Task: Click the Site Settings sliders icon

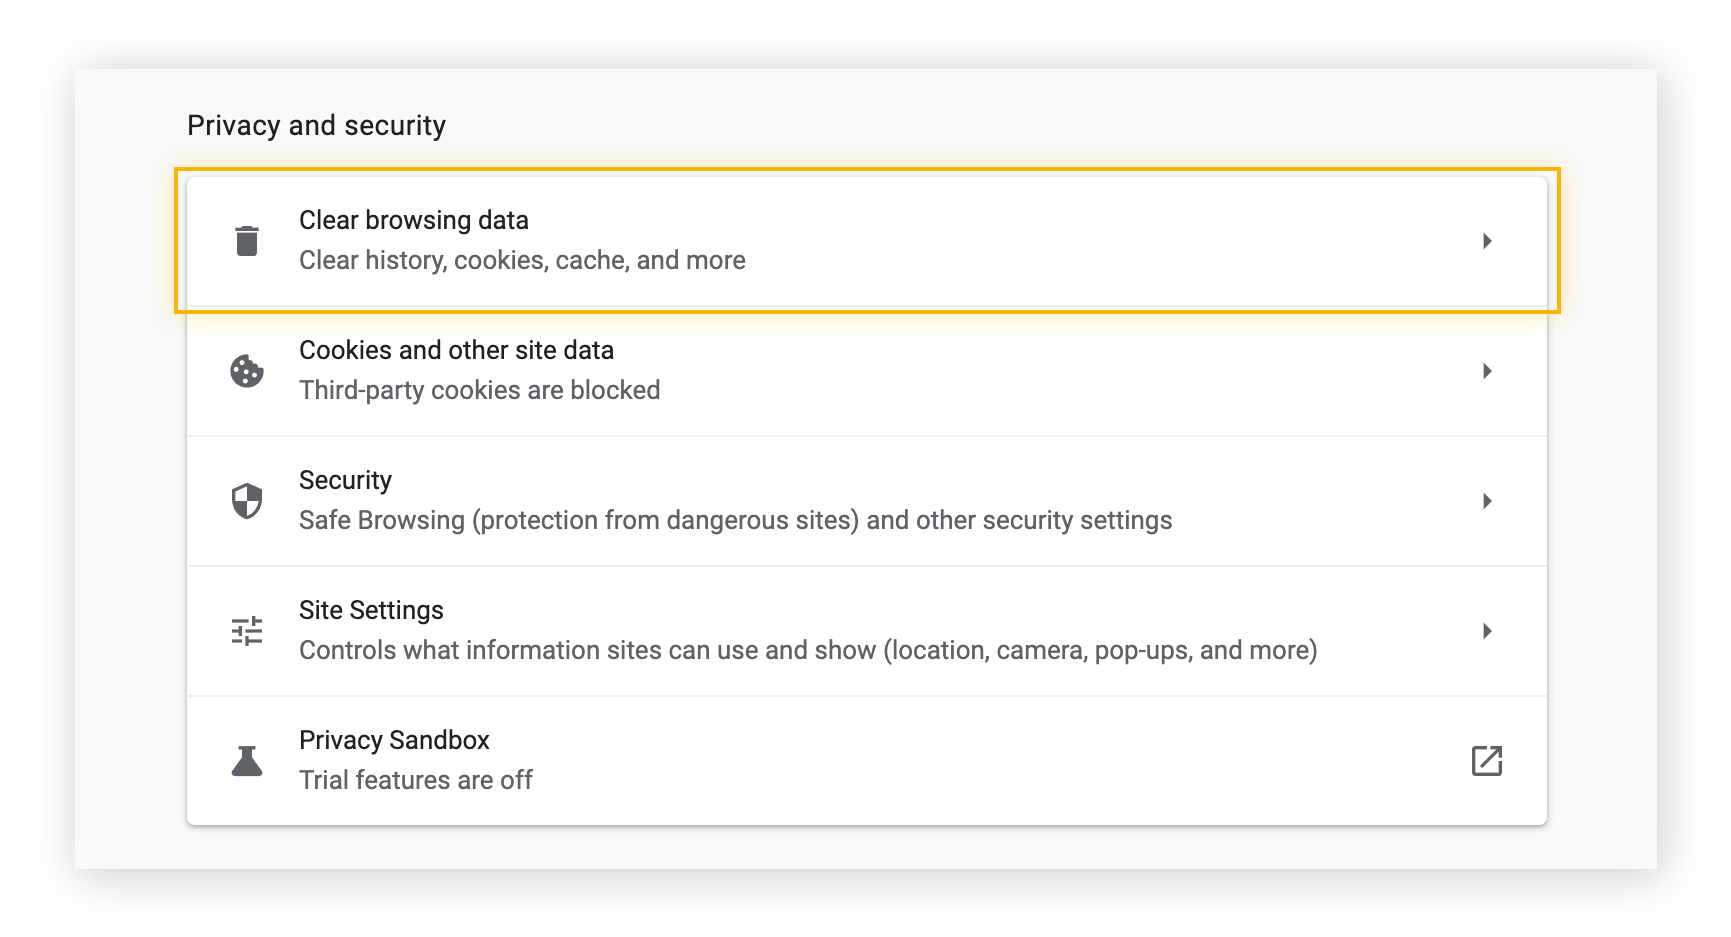Action: click(x=247, y=631)
